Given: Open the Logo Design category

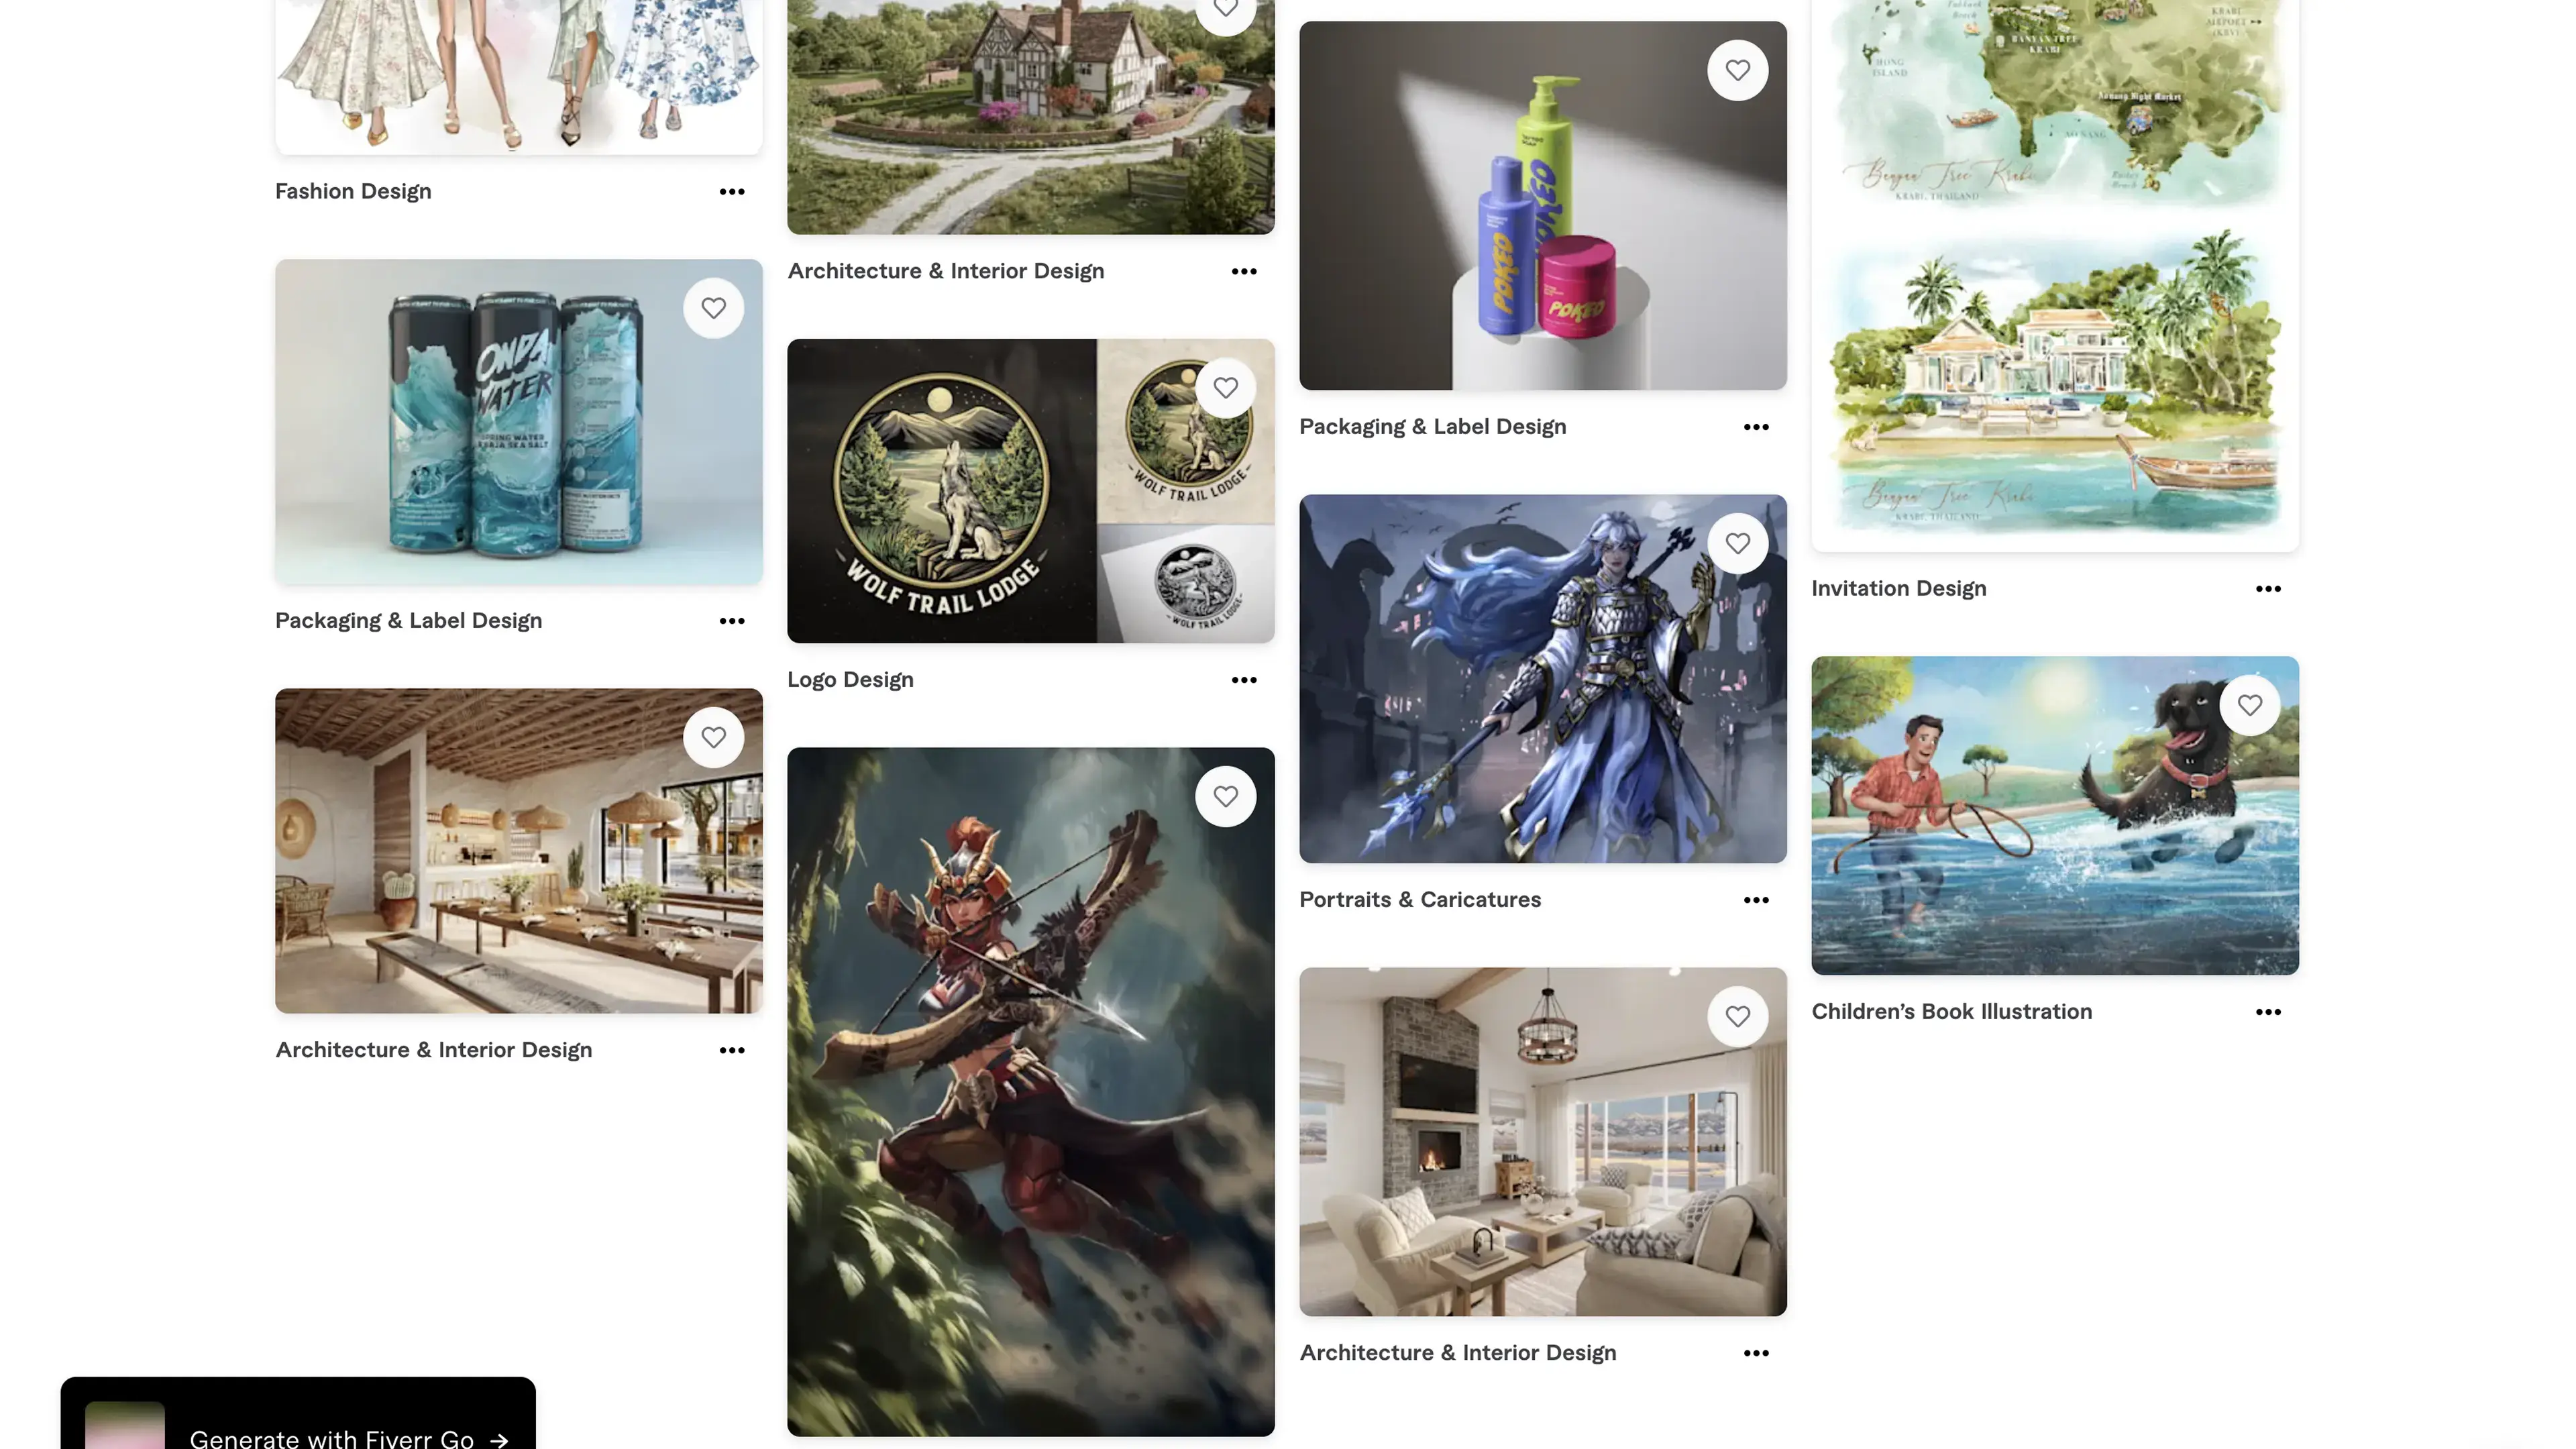Looking at the screenshot, I should click(x=850, y=680).
